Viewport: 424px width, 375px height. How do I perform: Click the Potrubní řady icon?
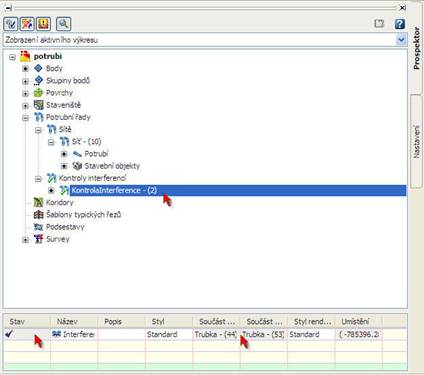39,117
